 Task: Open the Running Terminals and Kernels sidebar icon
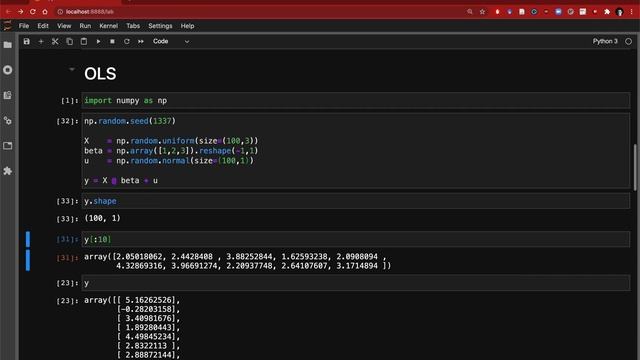8,70
